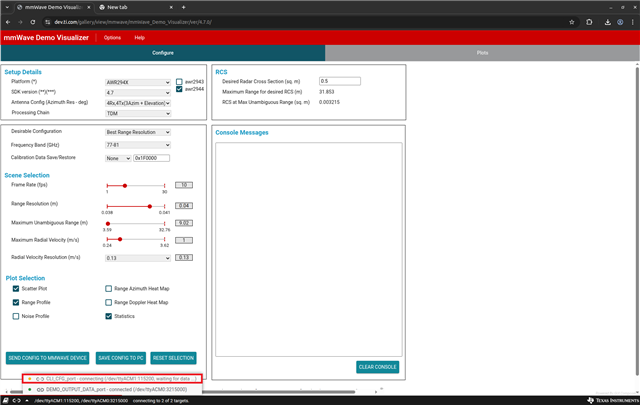Screen dimensions: 640x405
Task: Click the Frame Rate slider handle
Action: point(125,186)
